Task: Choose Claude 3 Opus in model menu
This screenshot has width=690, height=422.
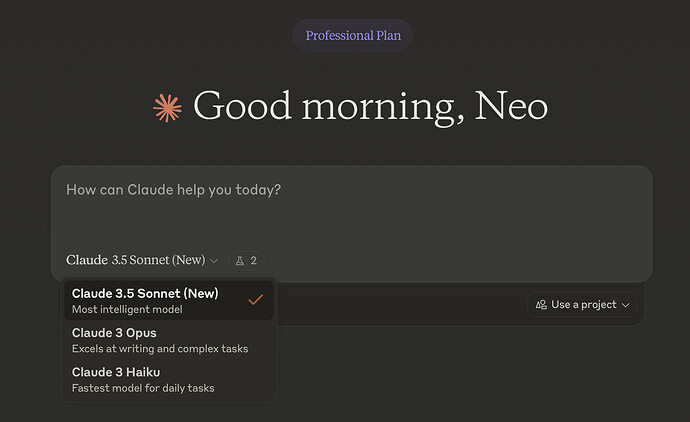Action: tap(169, 340)
